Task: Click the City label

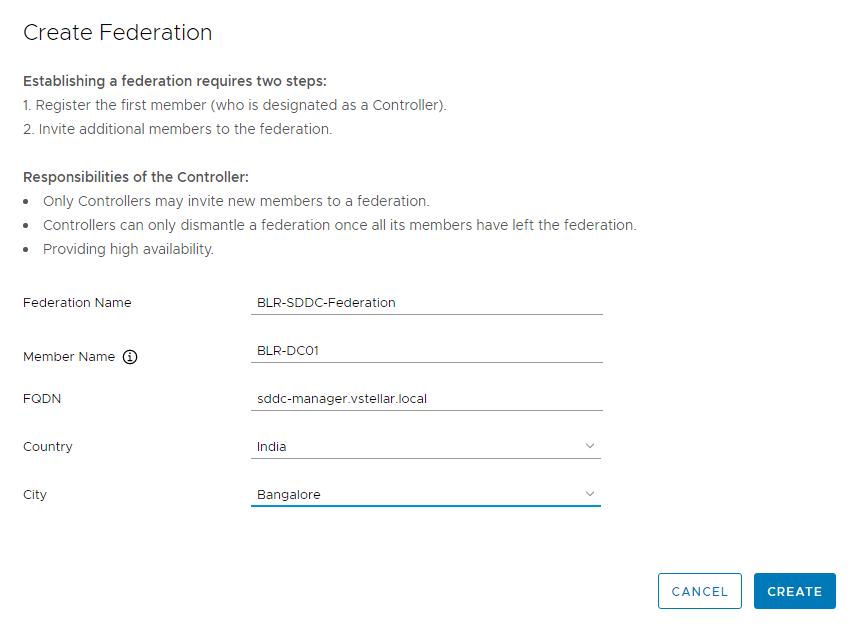Action: coord(35,494)
